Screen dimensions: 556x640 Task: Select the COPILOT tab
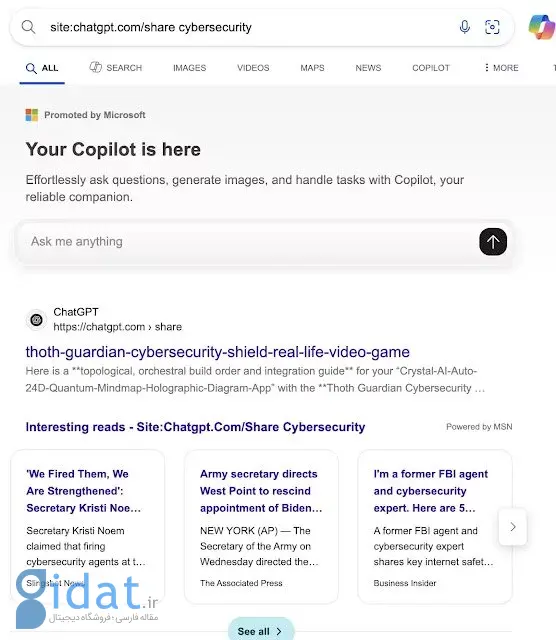pyautogui.click(x=431, y=68)
